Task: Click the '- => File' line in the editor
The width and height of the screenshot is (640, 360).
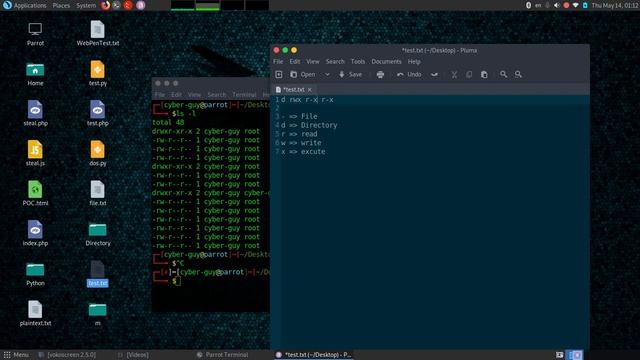Action: click(299, 116)
